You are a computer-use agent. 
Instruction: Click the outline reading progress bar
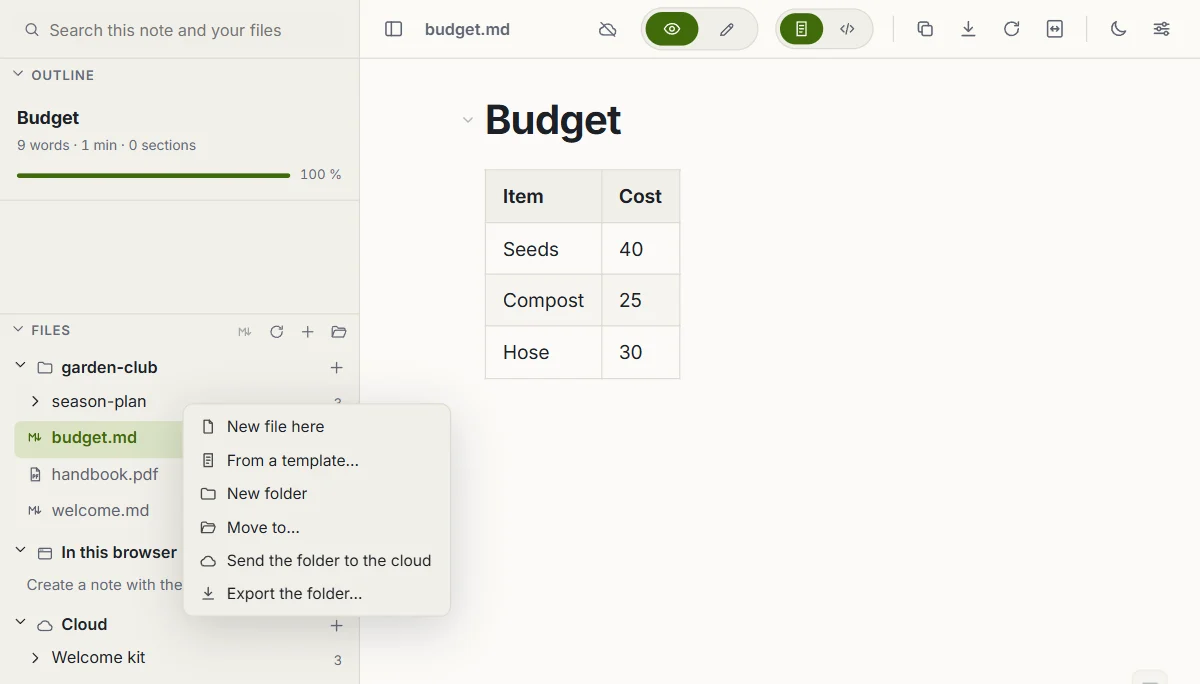pyautogui.click(x=153, y=175)
